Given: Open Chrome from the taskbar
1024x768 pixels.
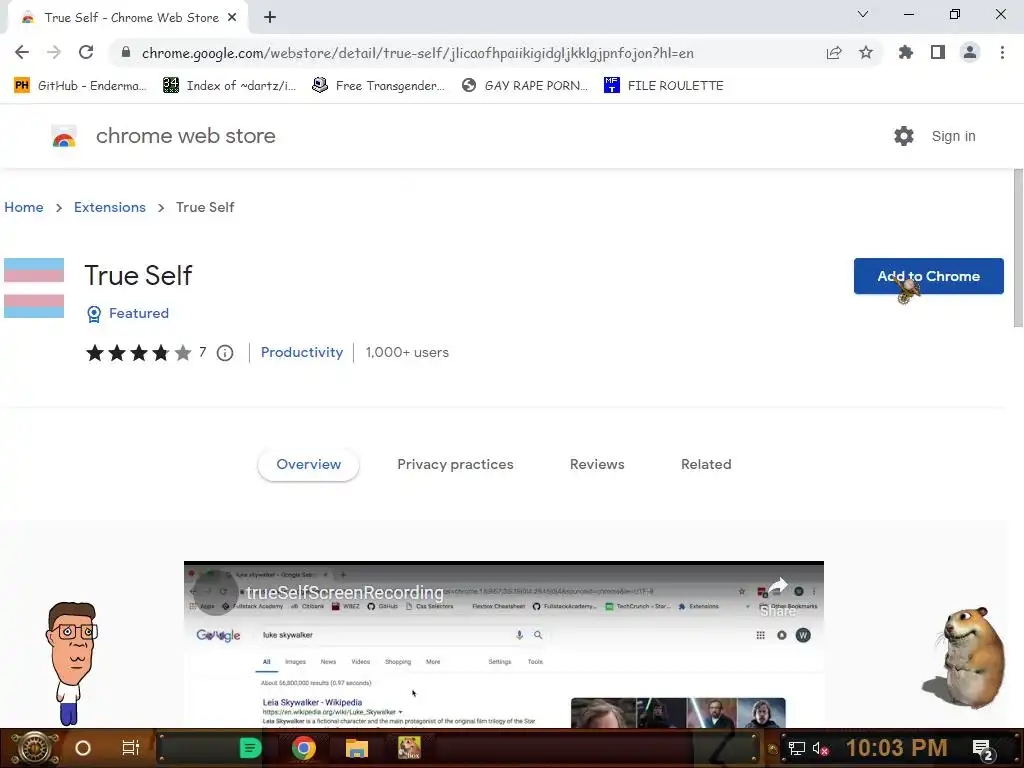Looking at the screenshot, I should point(304,748).
